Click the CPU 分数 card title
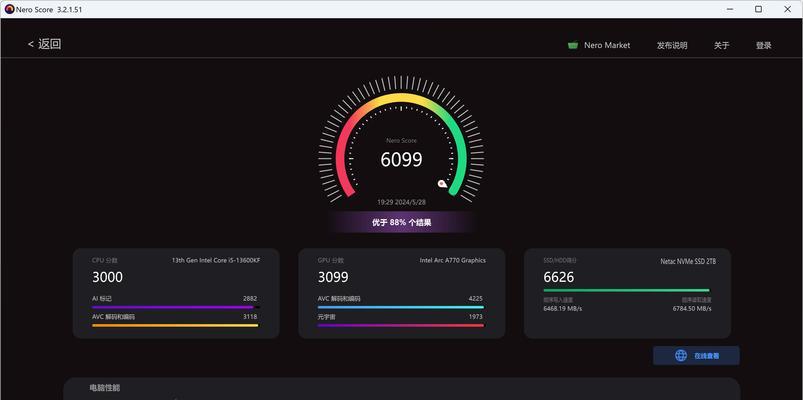 (x=105, y=260)
